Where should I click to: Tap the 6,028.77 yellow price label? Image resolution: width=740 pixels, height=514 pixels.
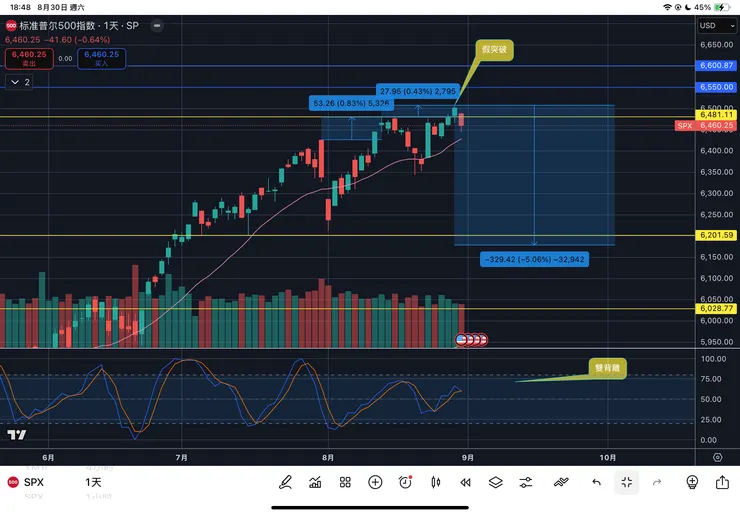[716, 308]
